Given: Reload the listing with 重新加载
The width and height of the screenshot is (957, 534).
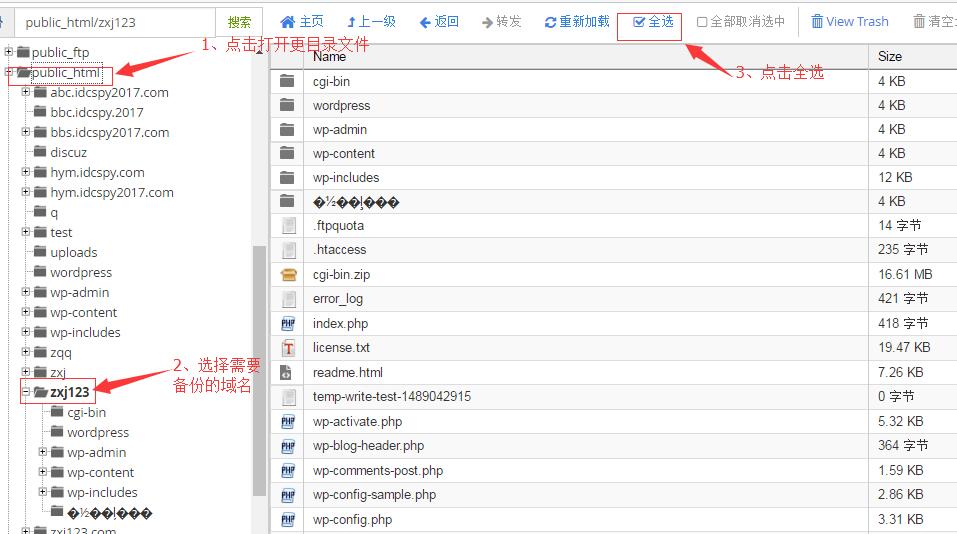Looking at the screenshot, I should click(577, 21).
